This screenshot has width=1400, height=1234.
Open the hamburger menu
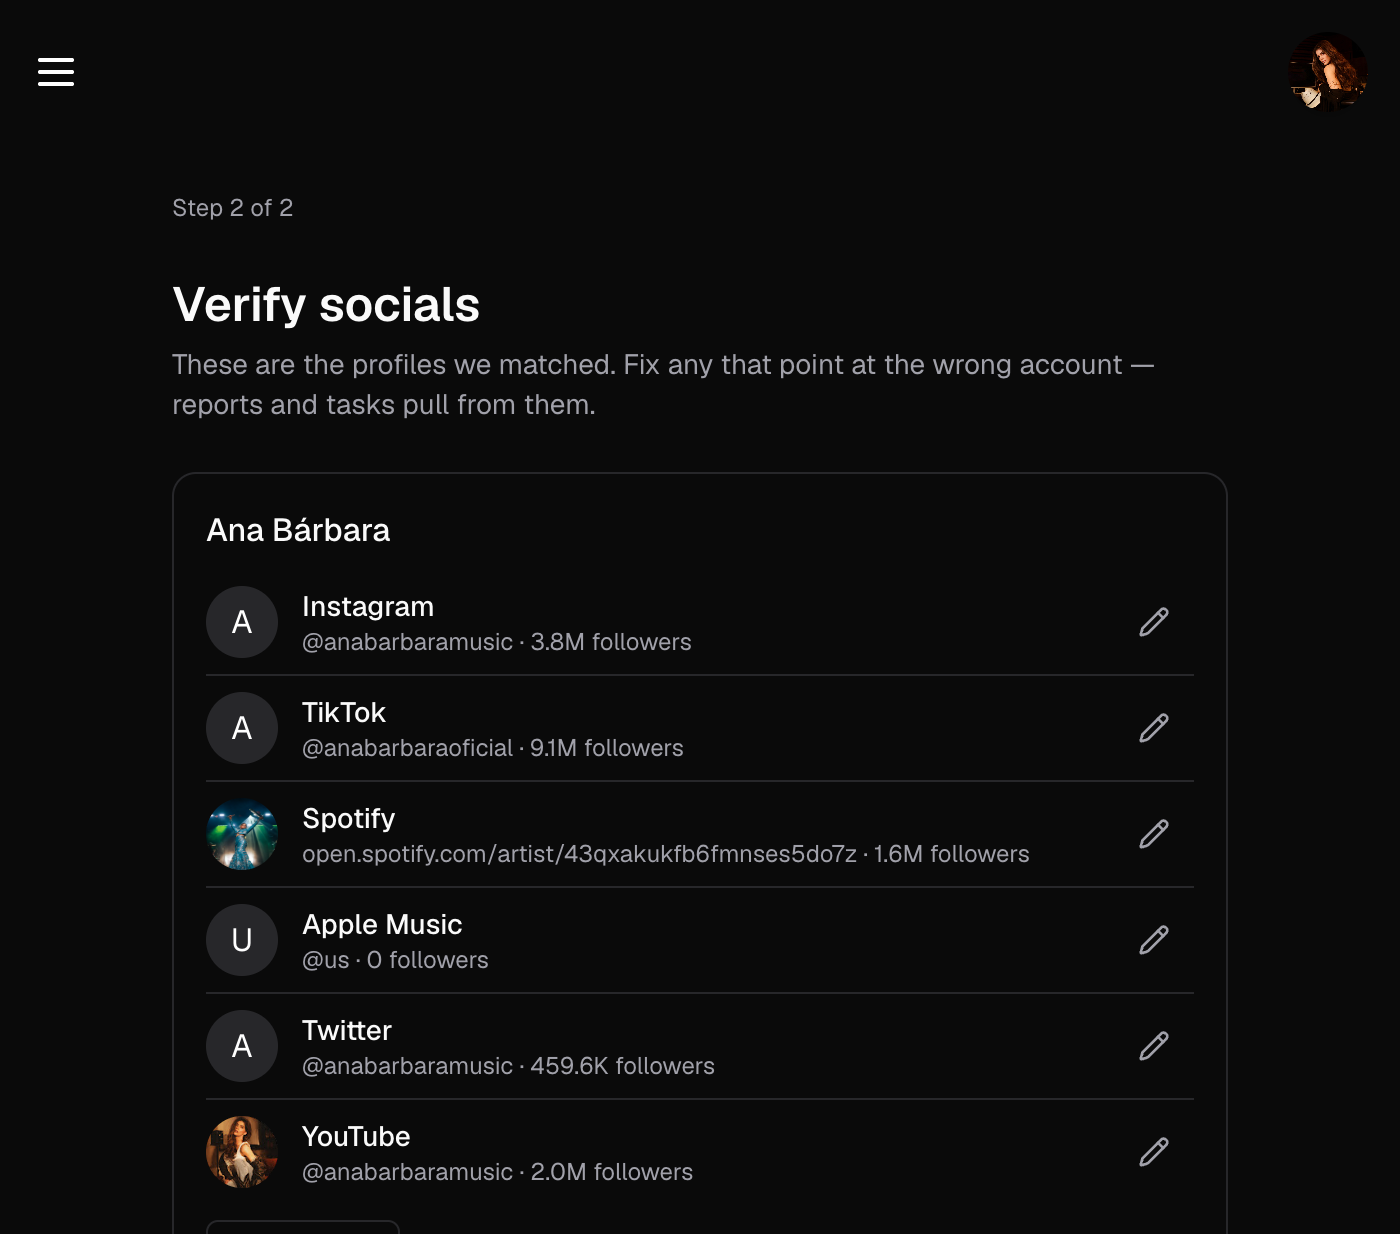[x=56, y=72]
